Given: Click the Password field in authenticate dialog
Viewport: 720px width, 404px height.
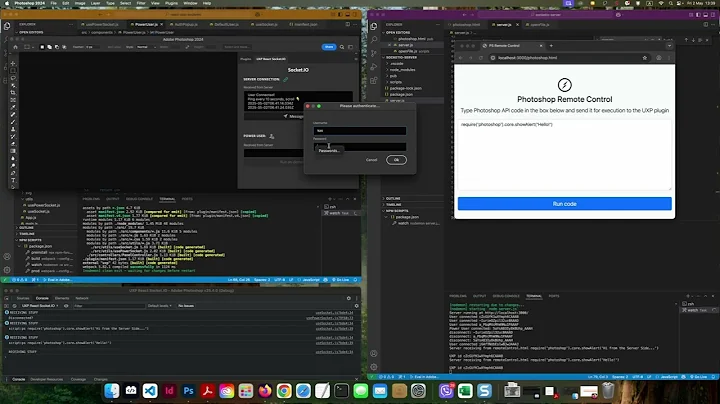Looking at the screenshot, I should [360, 146].
